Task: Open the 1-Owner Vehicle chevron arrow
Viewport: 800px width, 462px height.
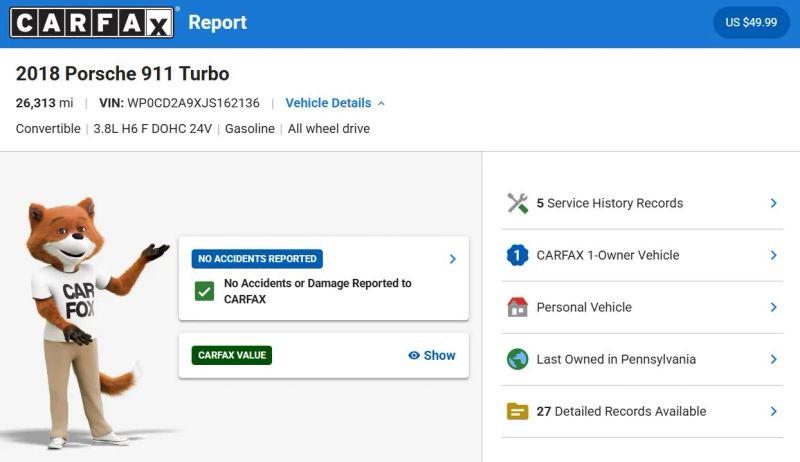Action: (x=773, y=255)
